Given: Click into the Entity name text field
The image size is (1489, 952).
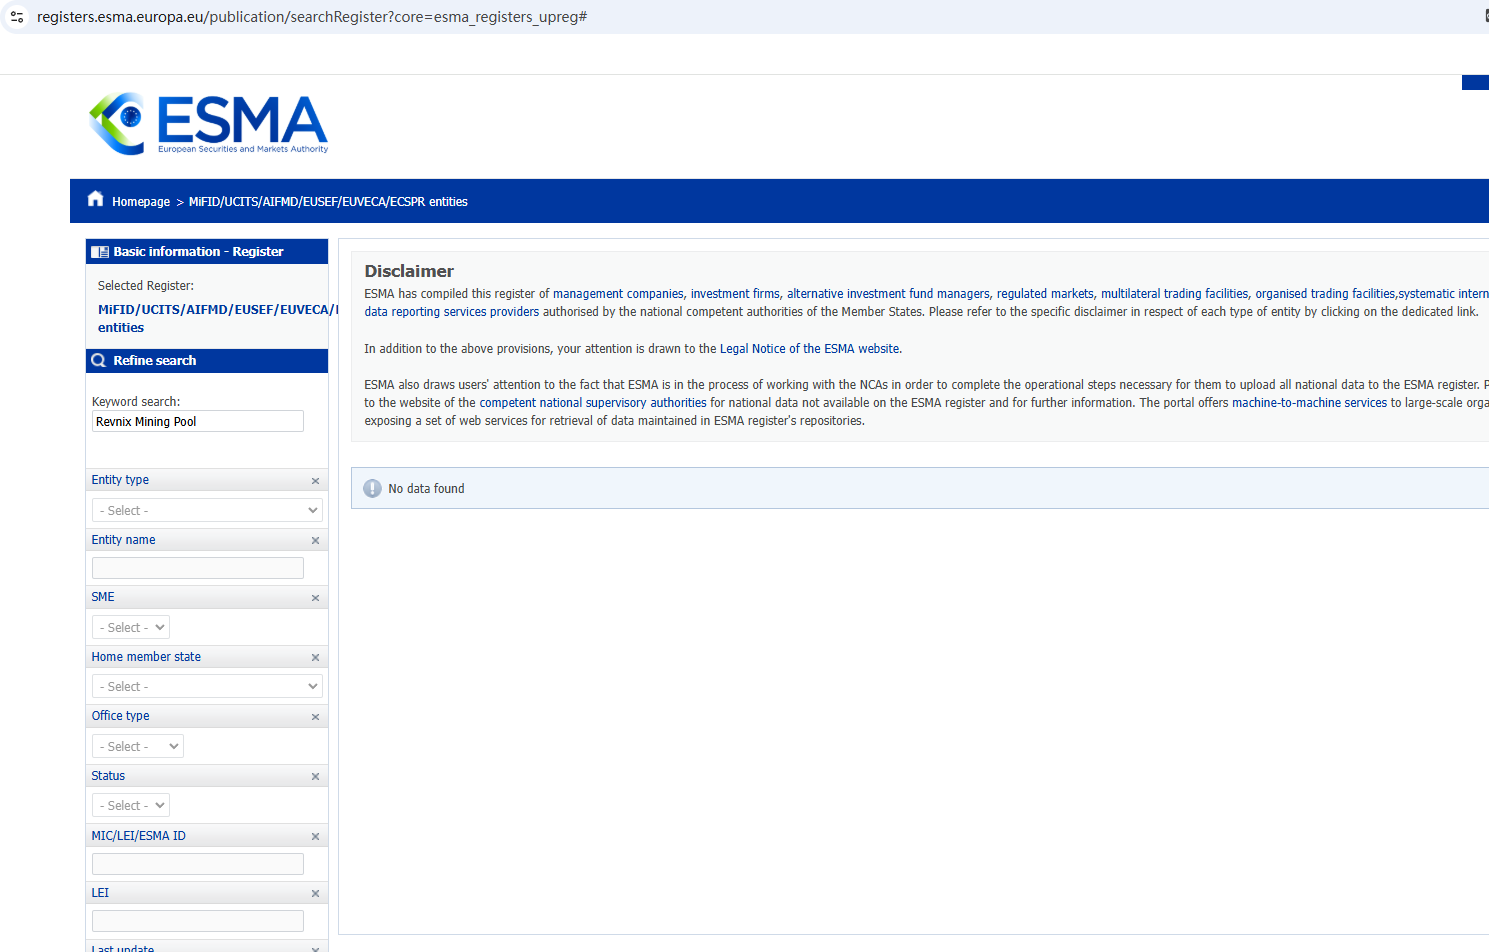Looking at the screenshot, I should (x=198, y=568).
